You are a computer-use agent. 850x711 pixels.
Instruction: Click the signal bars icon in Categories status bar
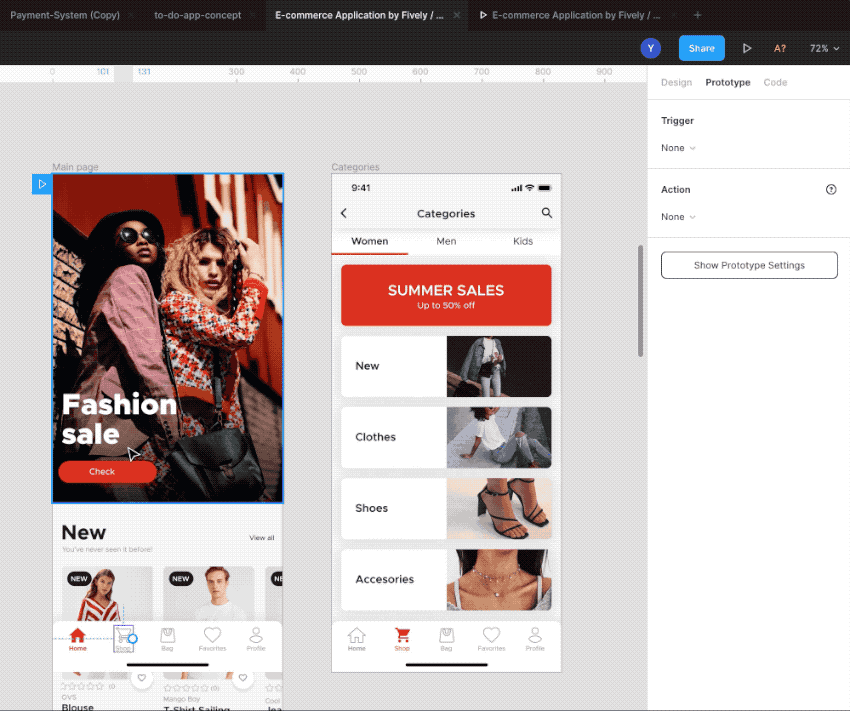pyautogui.click(x=517, y=188)
